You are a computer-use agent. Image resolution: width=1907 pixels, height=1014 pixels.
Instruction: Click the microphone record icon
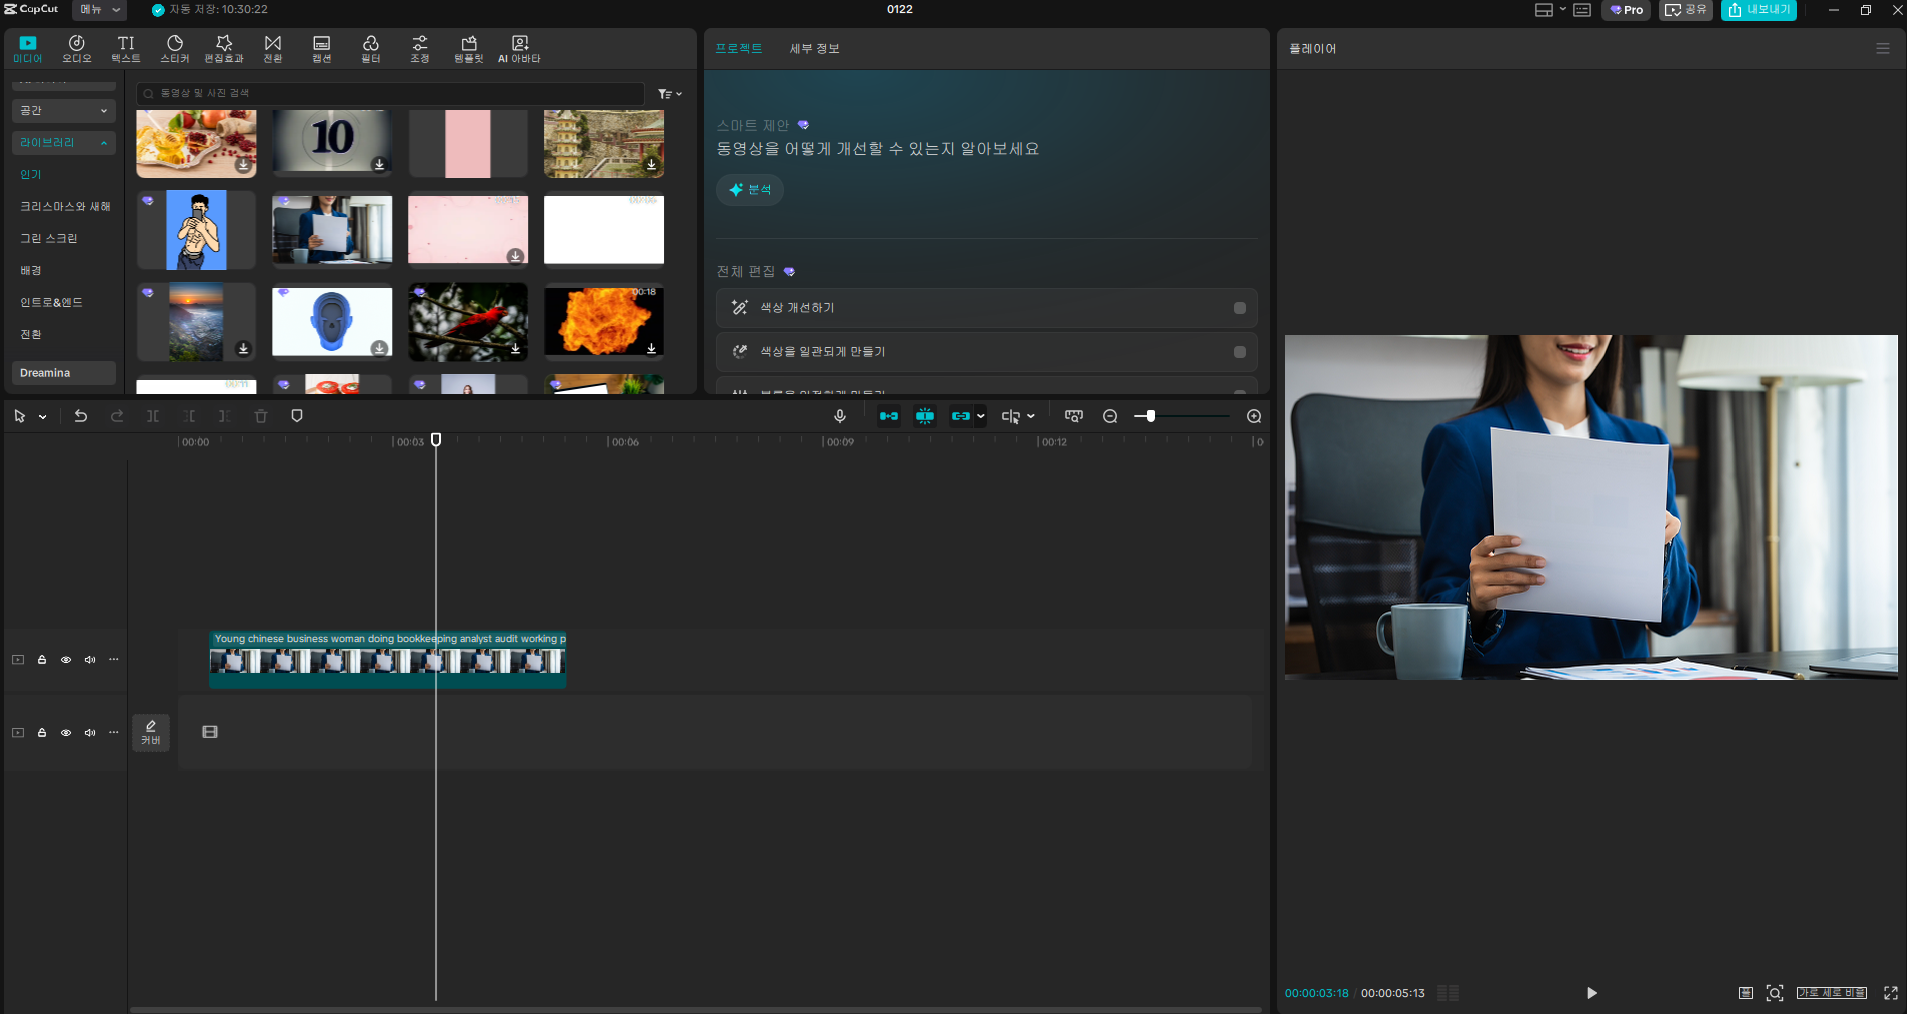[840, 416]
